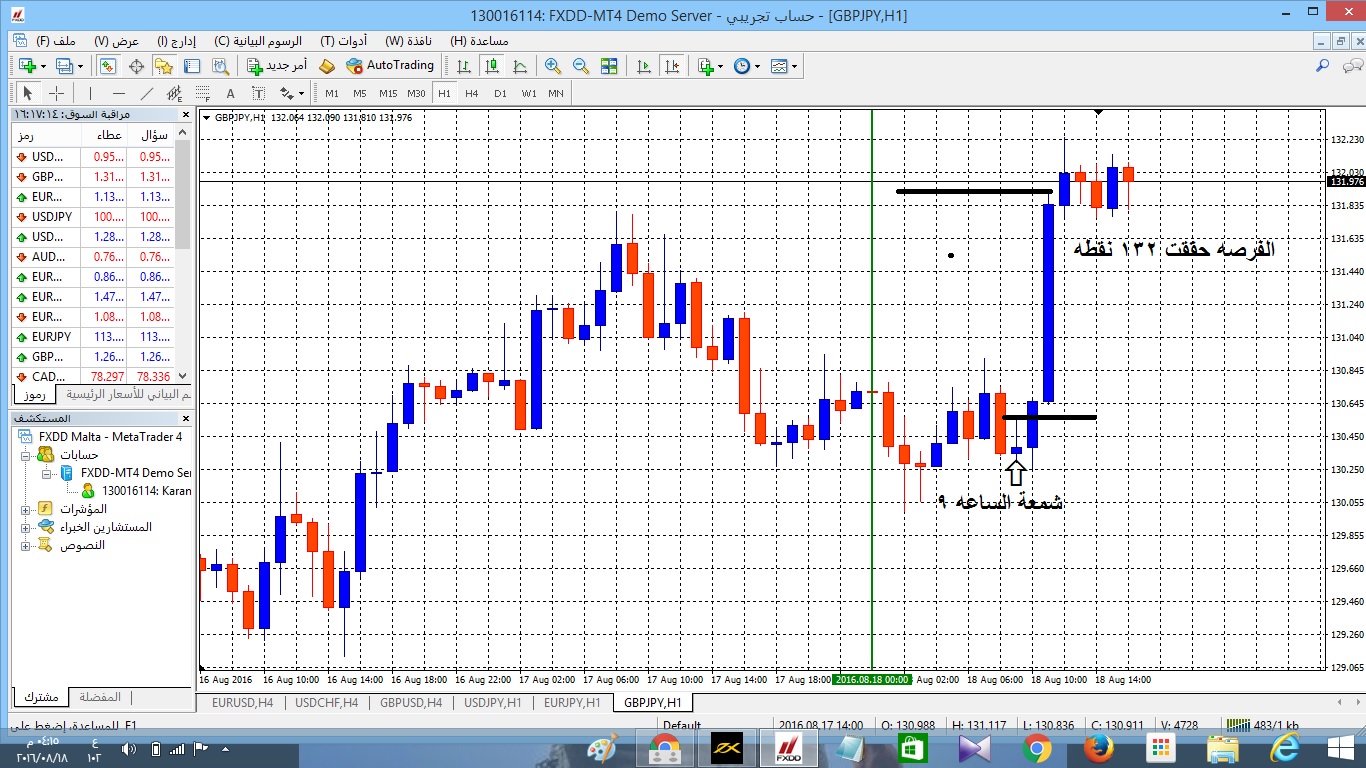1366x768 pixels.
Task: Select account 130016114: Karan in Navigator
Action: click(x=136, y=491)
